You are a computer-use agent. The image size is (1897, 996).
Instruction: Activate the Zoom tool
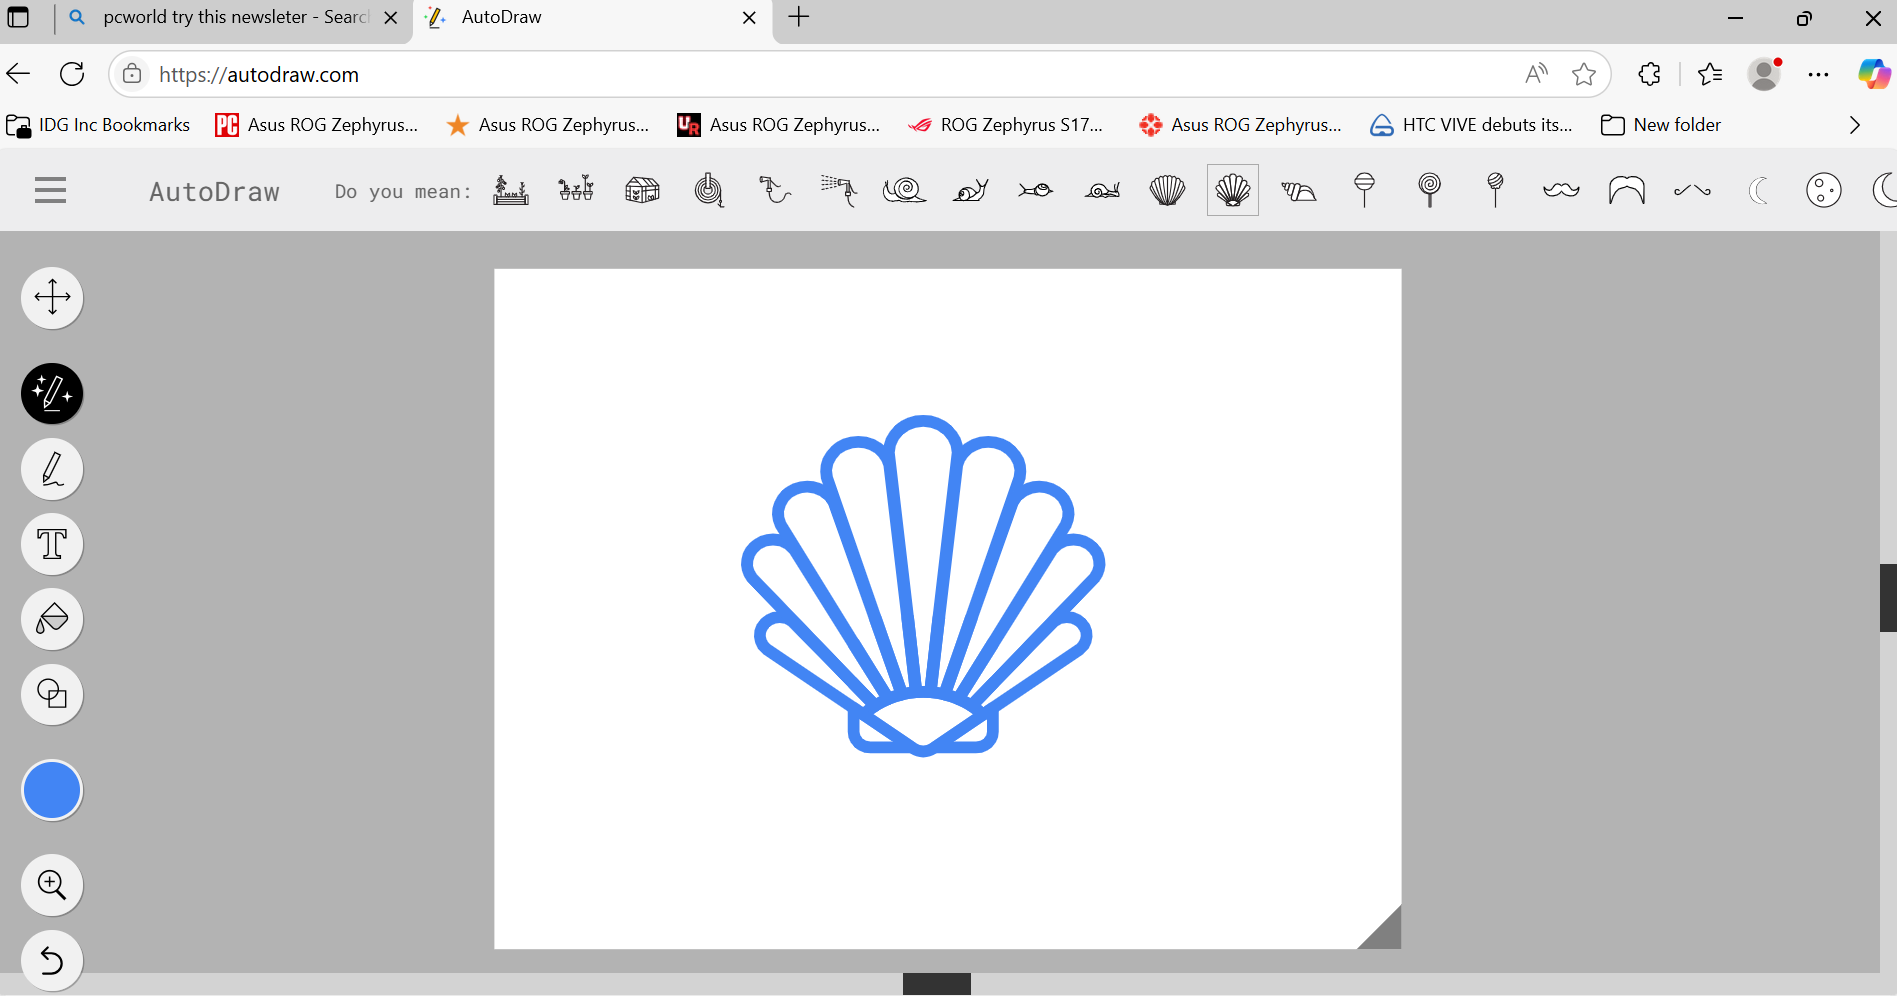[51, 884]
